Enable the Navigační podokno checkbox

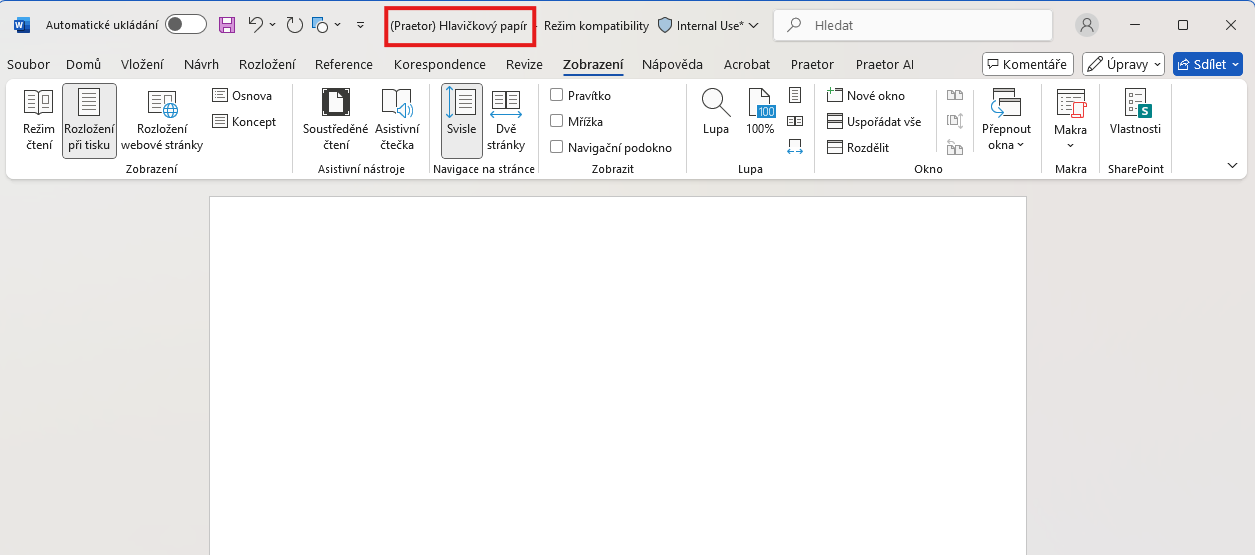point(557,148)
